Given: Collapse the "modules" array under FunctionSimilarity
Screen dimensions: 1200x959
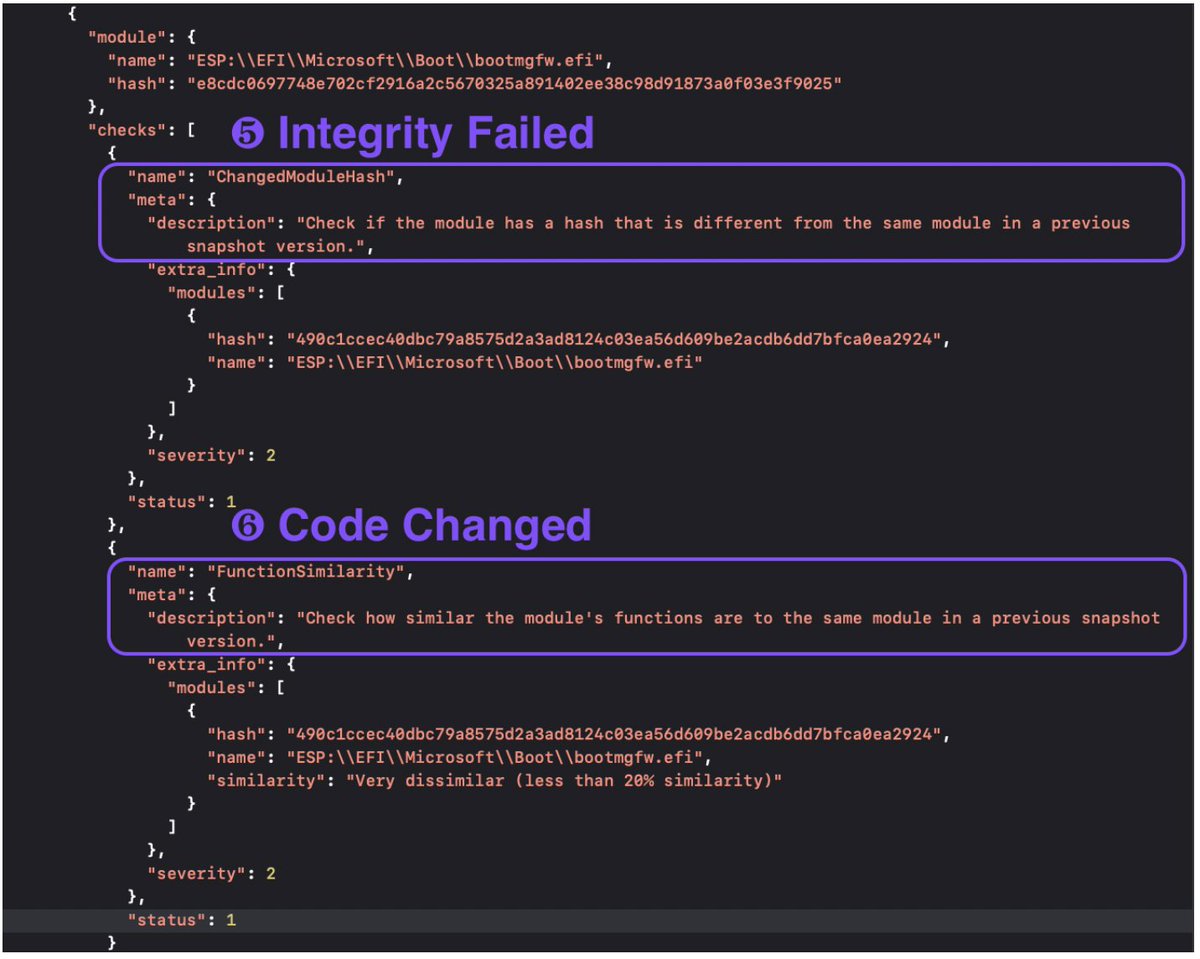Looking at the screenshot, I should (284, 687).
